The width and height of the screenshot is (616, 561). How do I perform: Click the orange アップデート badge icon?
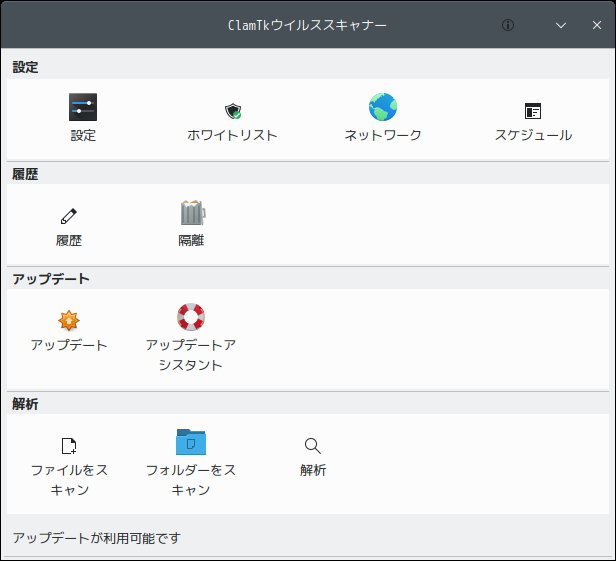69,321
